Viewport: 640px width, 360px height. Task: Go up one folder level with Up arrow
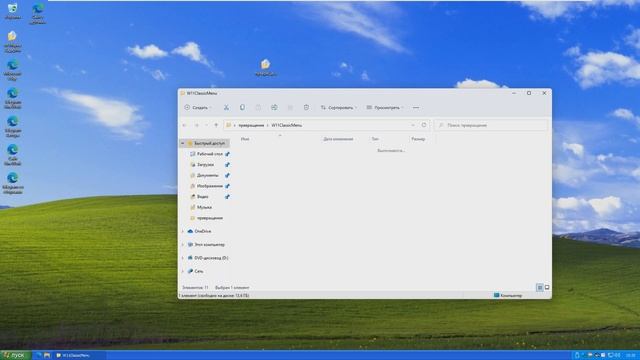(216, 125)
